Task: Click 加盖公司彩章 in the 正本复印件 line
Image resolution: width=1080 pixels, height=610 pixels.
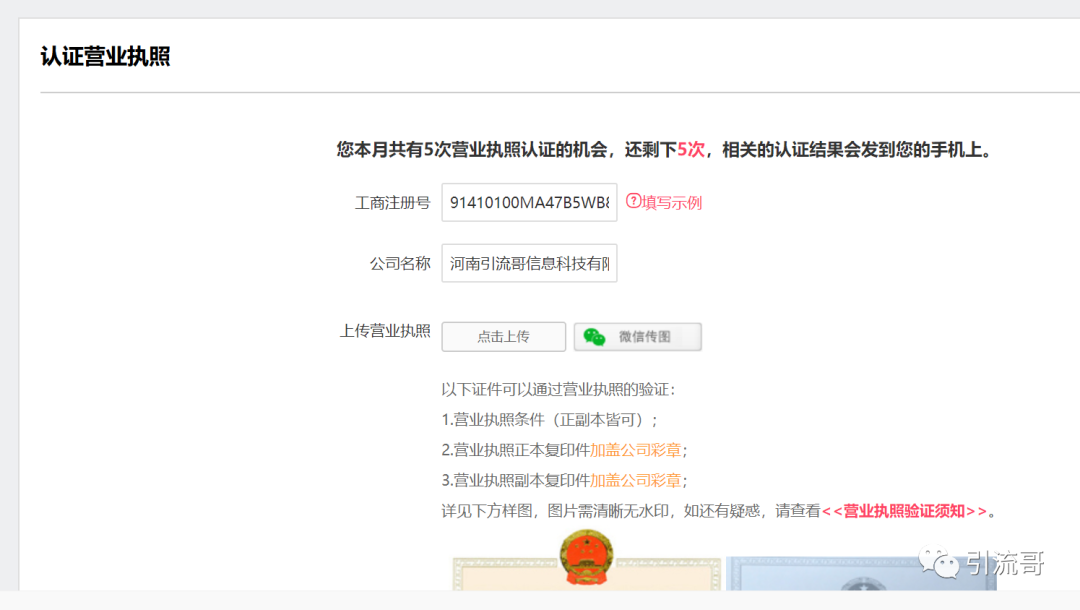Action: point(636,450)
